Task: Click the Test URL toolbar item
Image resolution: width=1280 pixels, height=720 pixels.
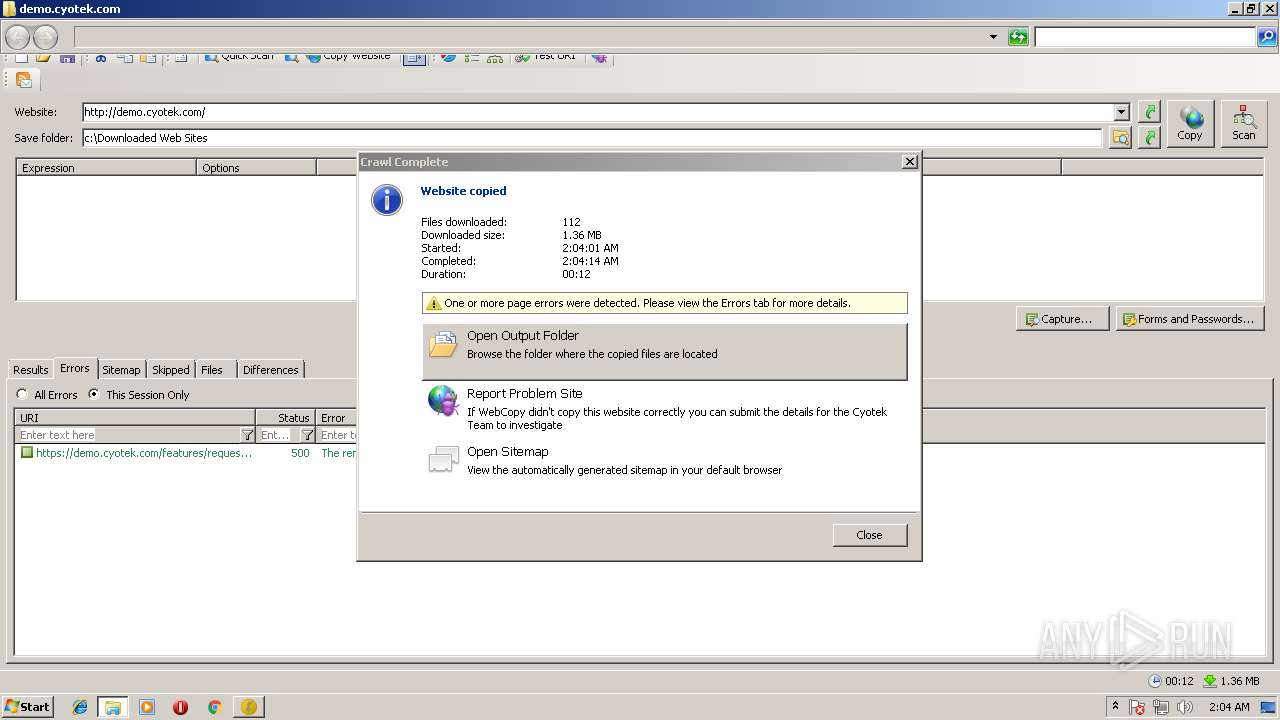Action: pos(546,57)
